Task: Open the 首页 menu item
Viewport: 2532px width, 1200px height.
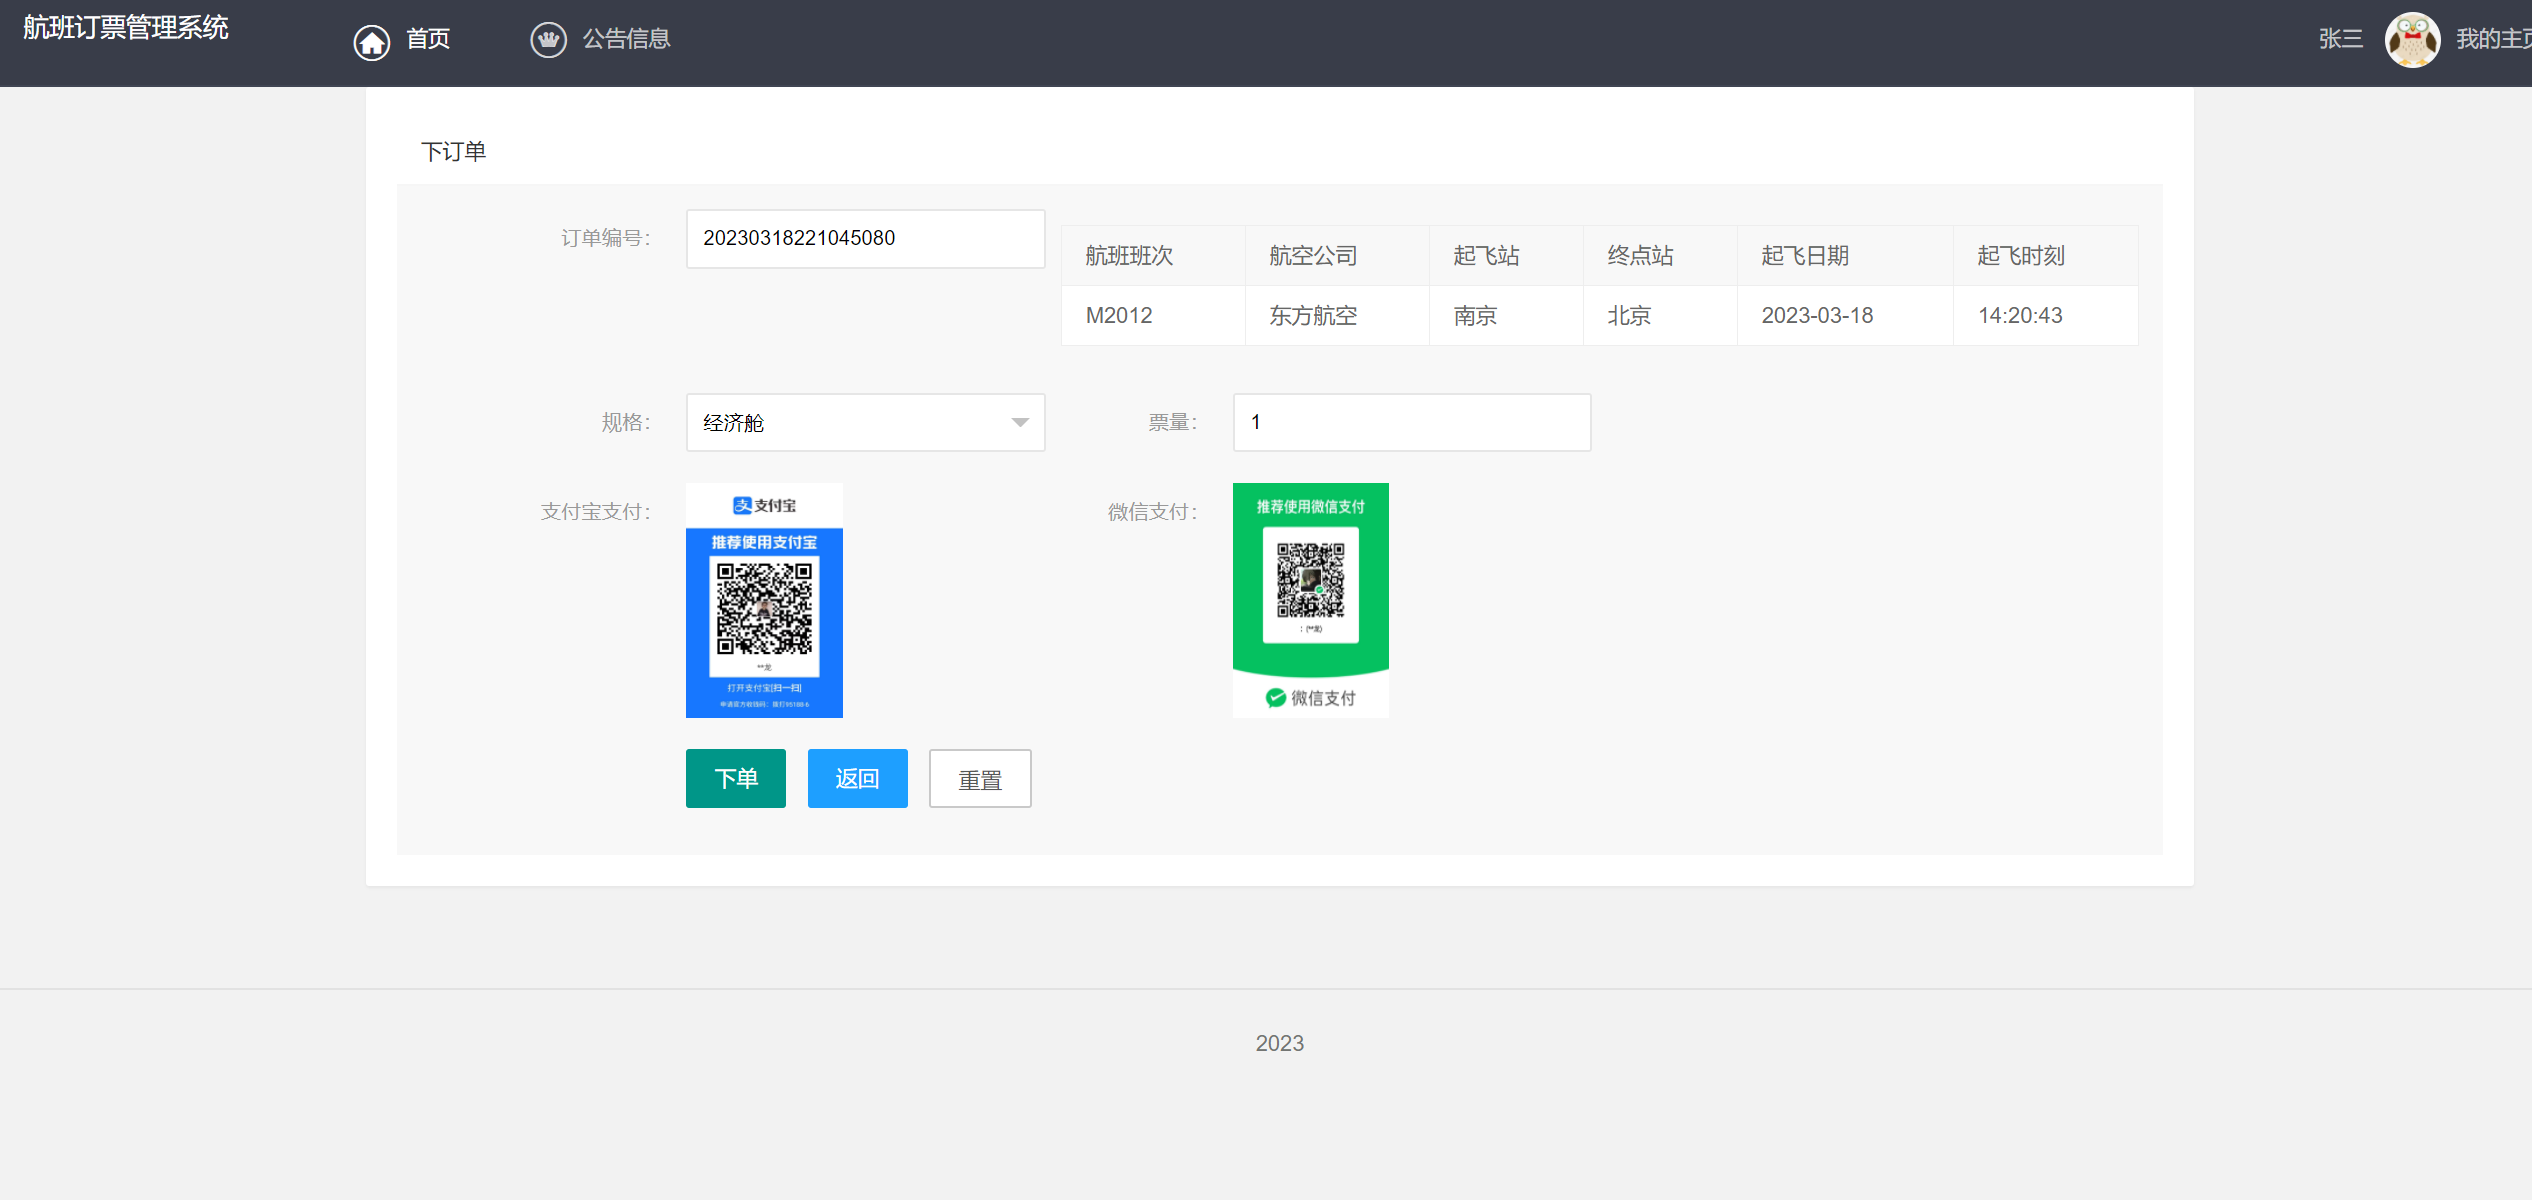Action: point(428,39)
